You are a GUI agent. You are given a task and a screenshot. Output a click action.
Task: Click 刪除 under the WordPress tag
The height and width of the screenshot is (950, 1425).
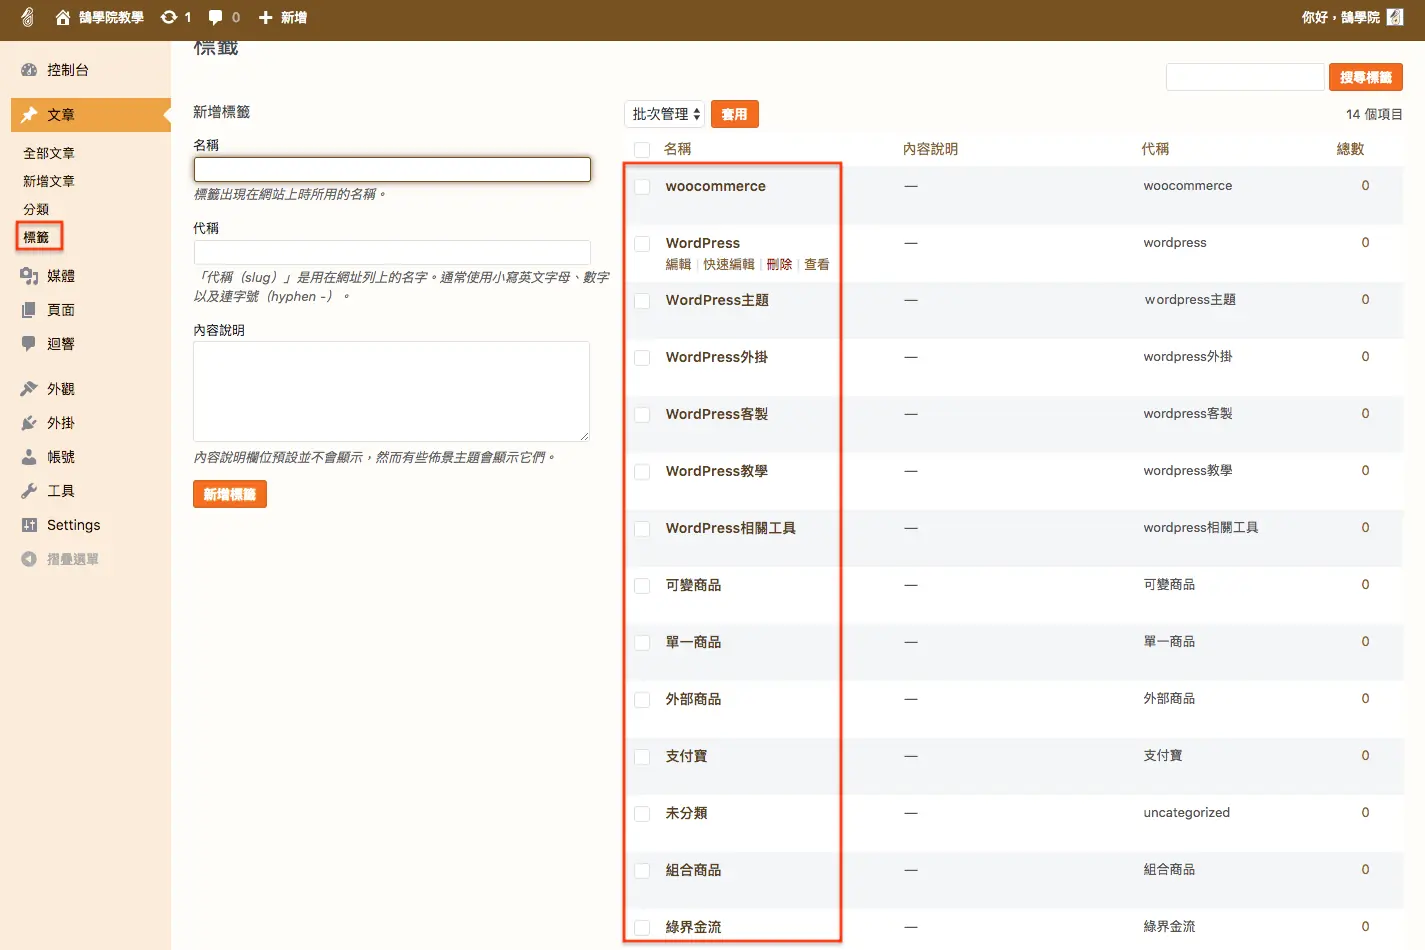pyautogui.click(x=779, y=264)
